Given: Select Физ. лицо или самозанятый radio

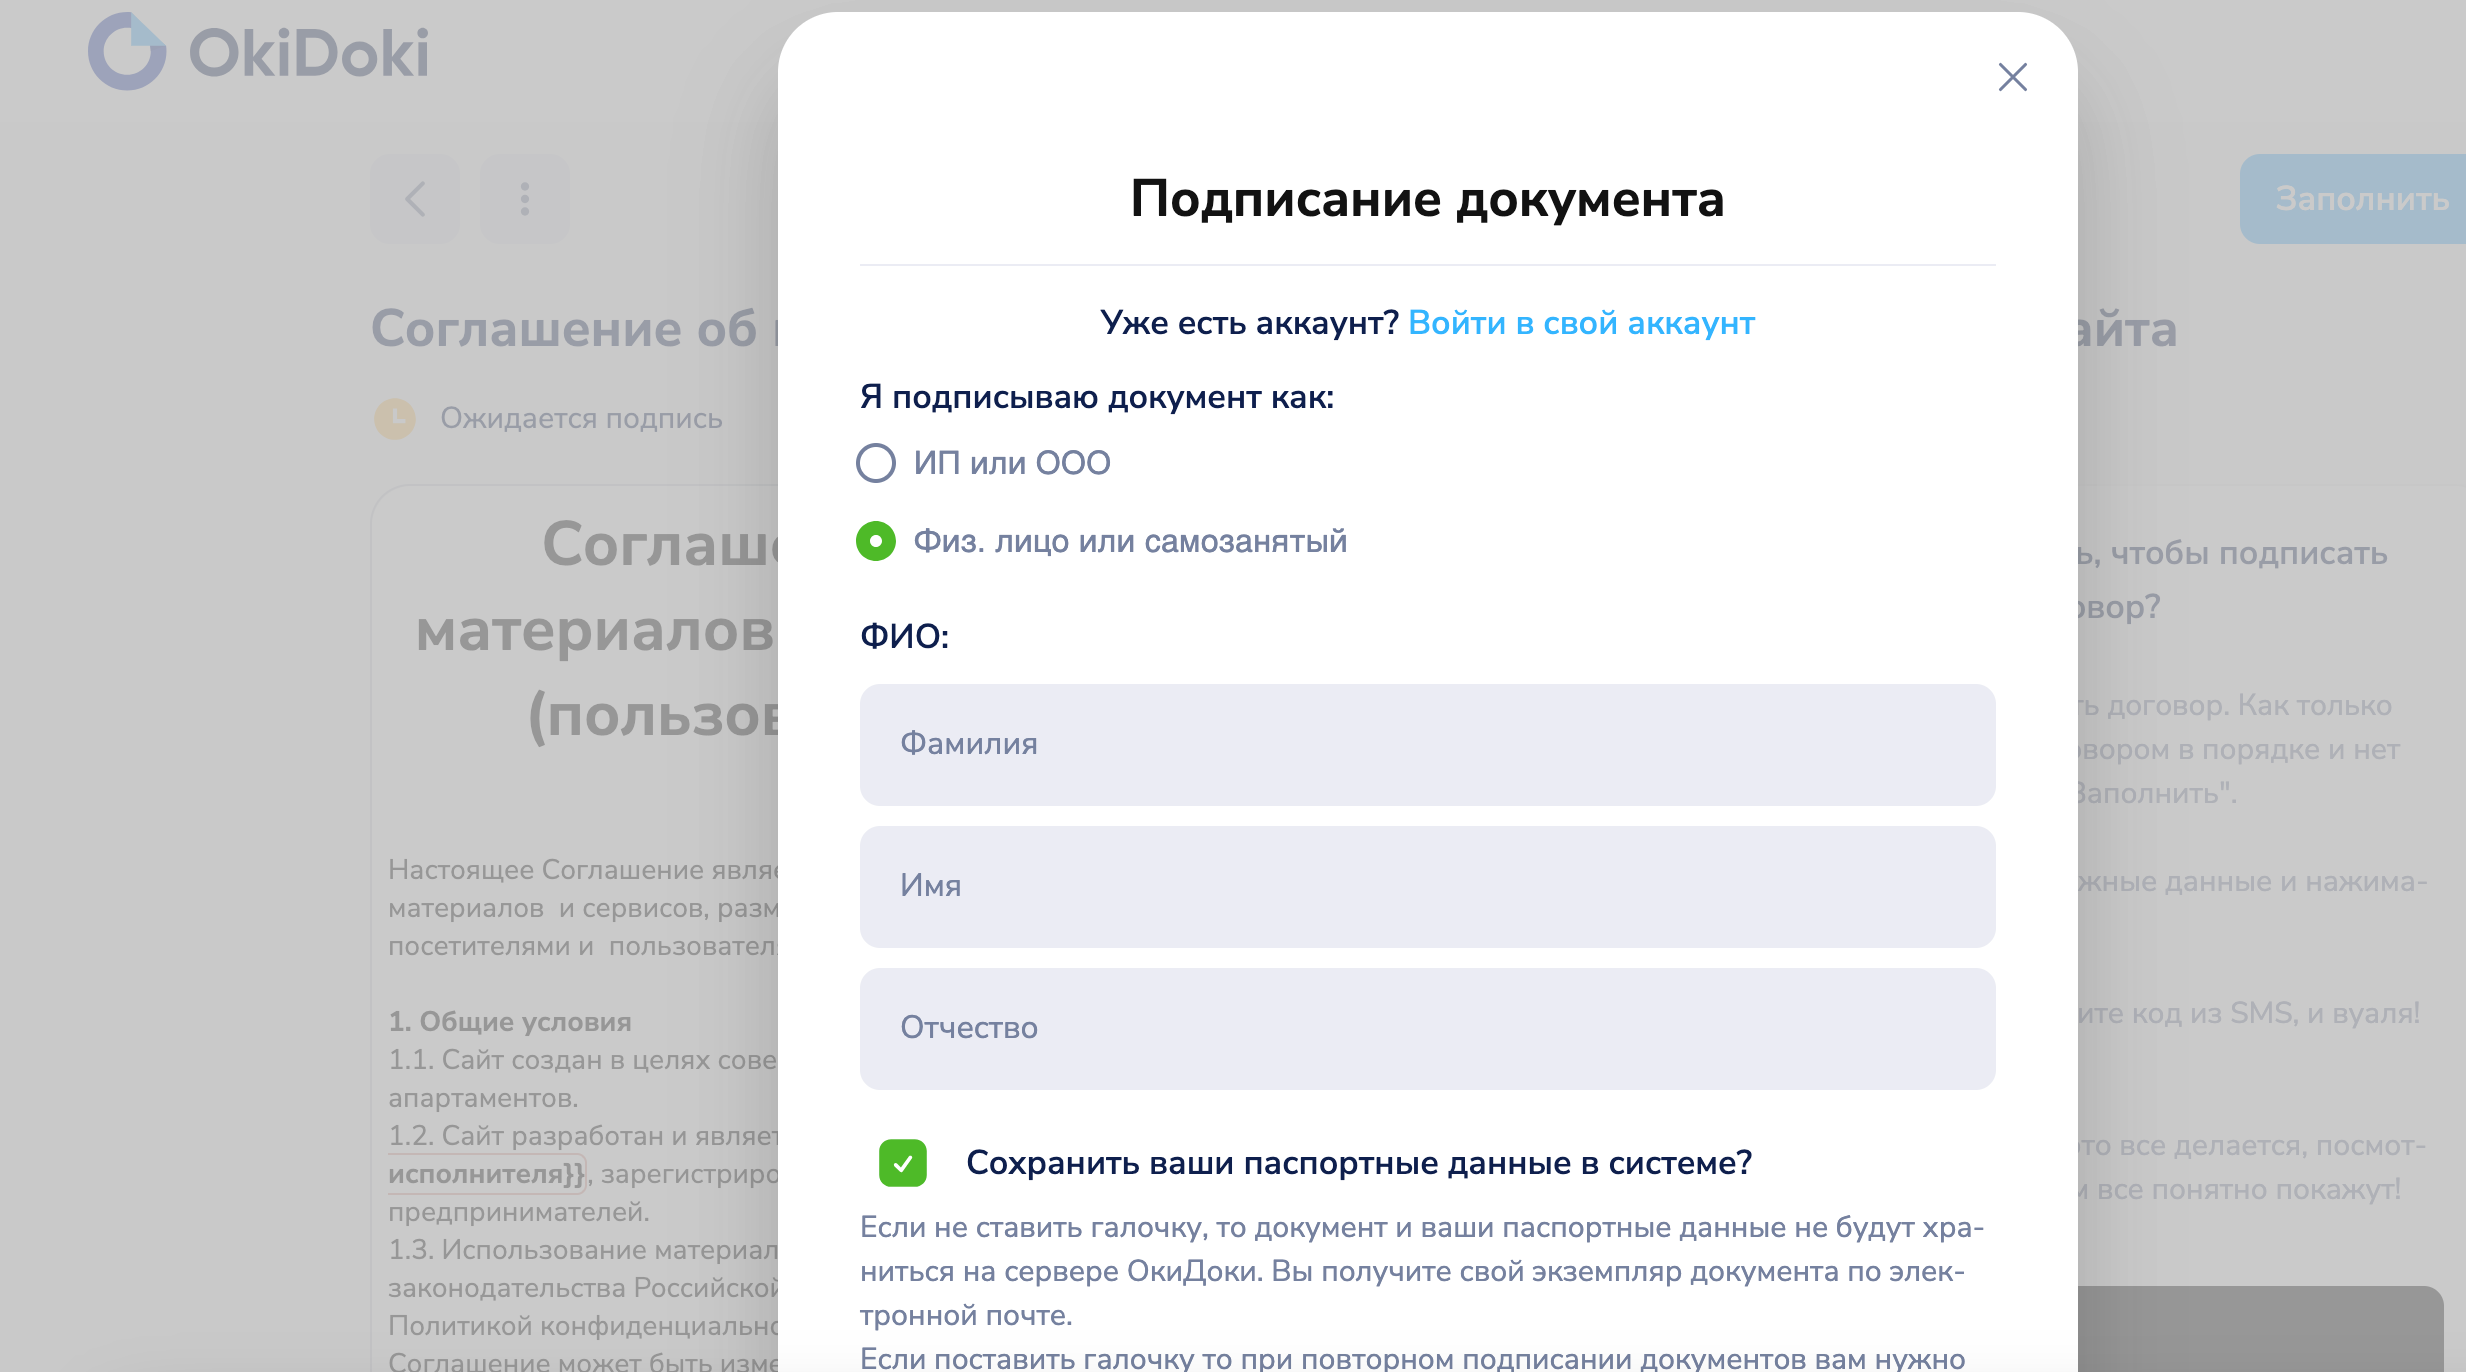Looking at the screenshot, I should (876, 541).
